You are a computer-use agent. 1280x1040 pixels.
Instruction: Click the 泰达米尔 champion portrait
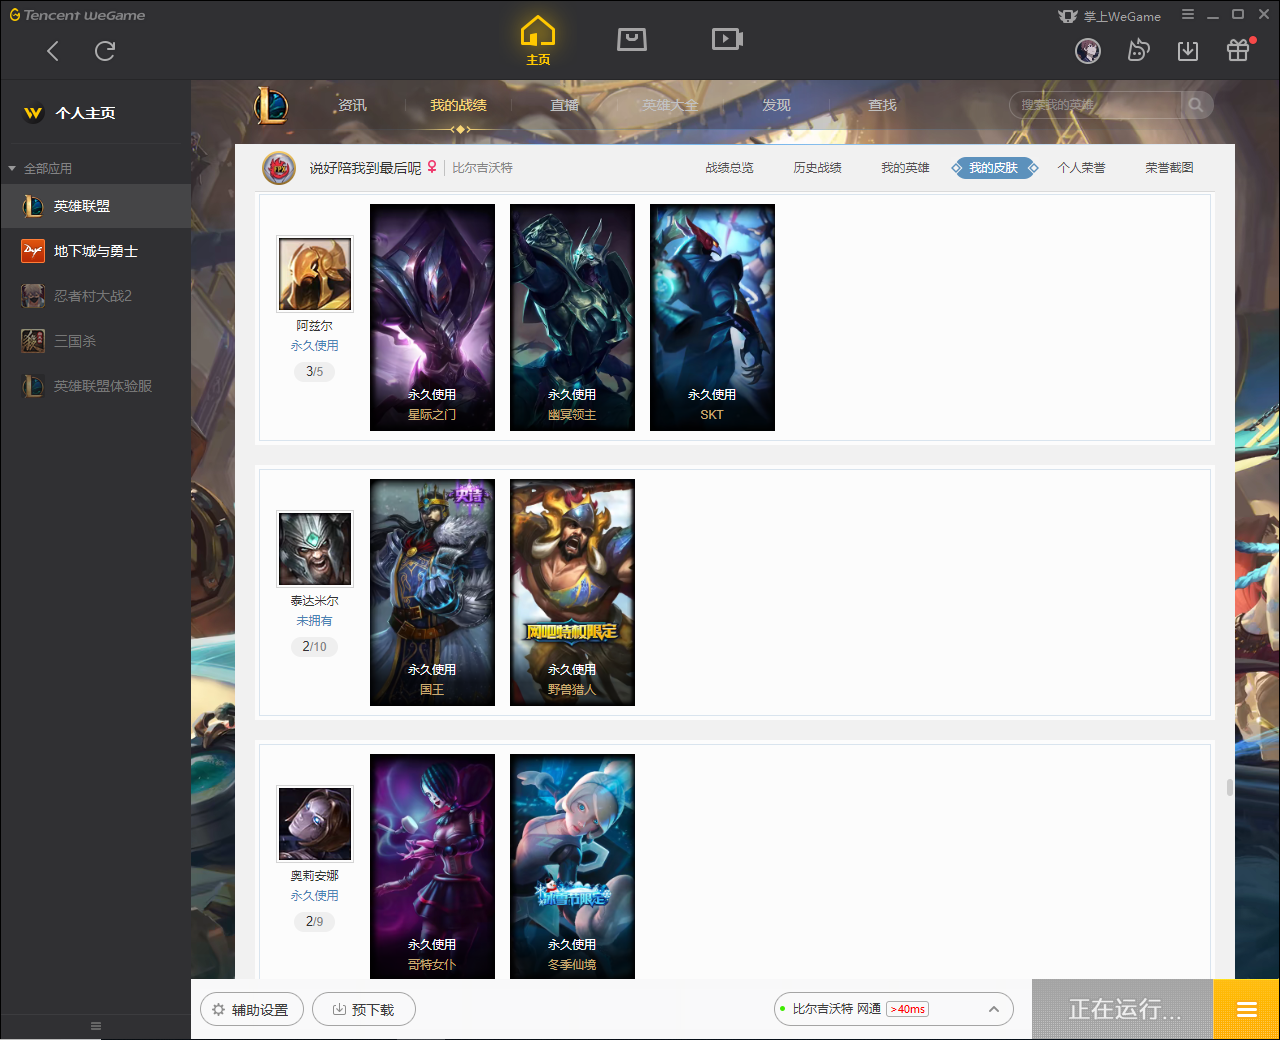[315, 549]
